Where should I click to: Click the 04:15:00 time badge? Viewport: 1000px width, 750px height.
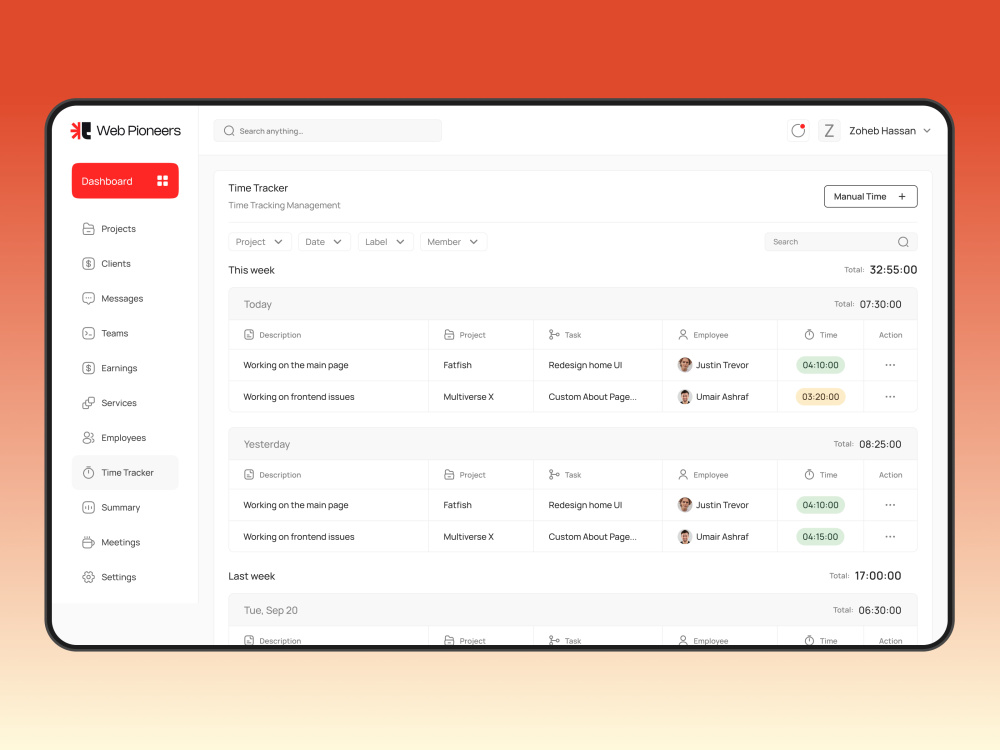coord(820,537)
